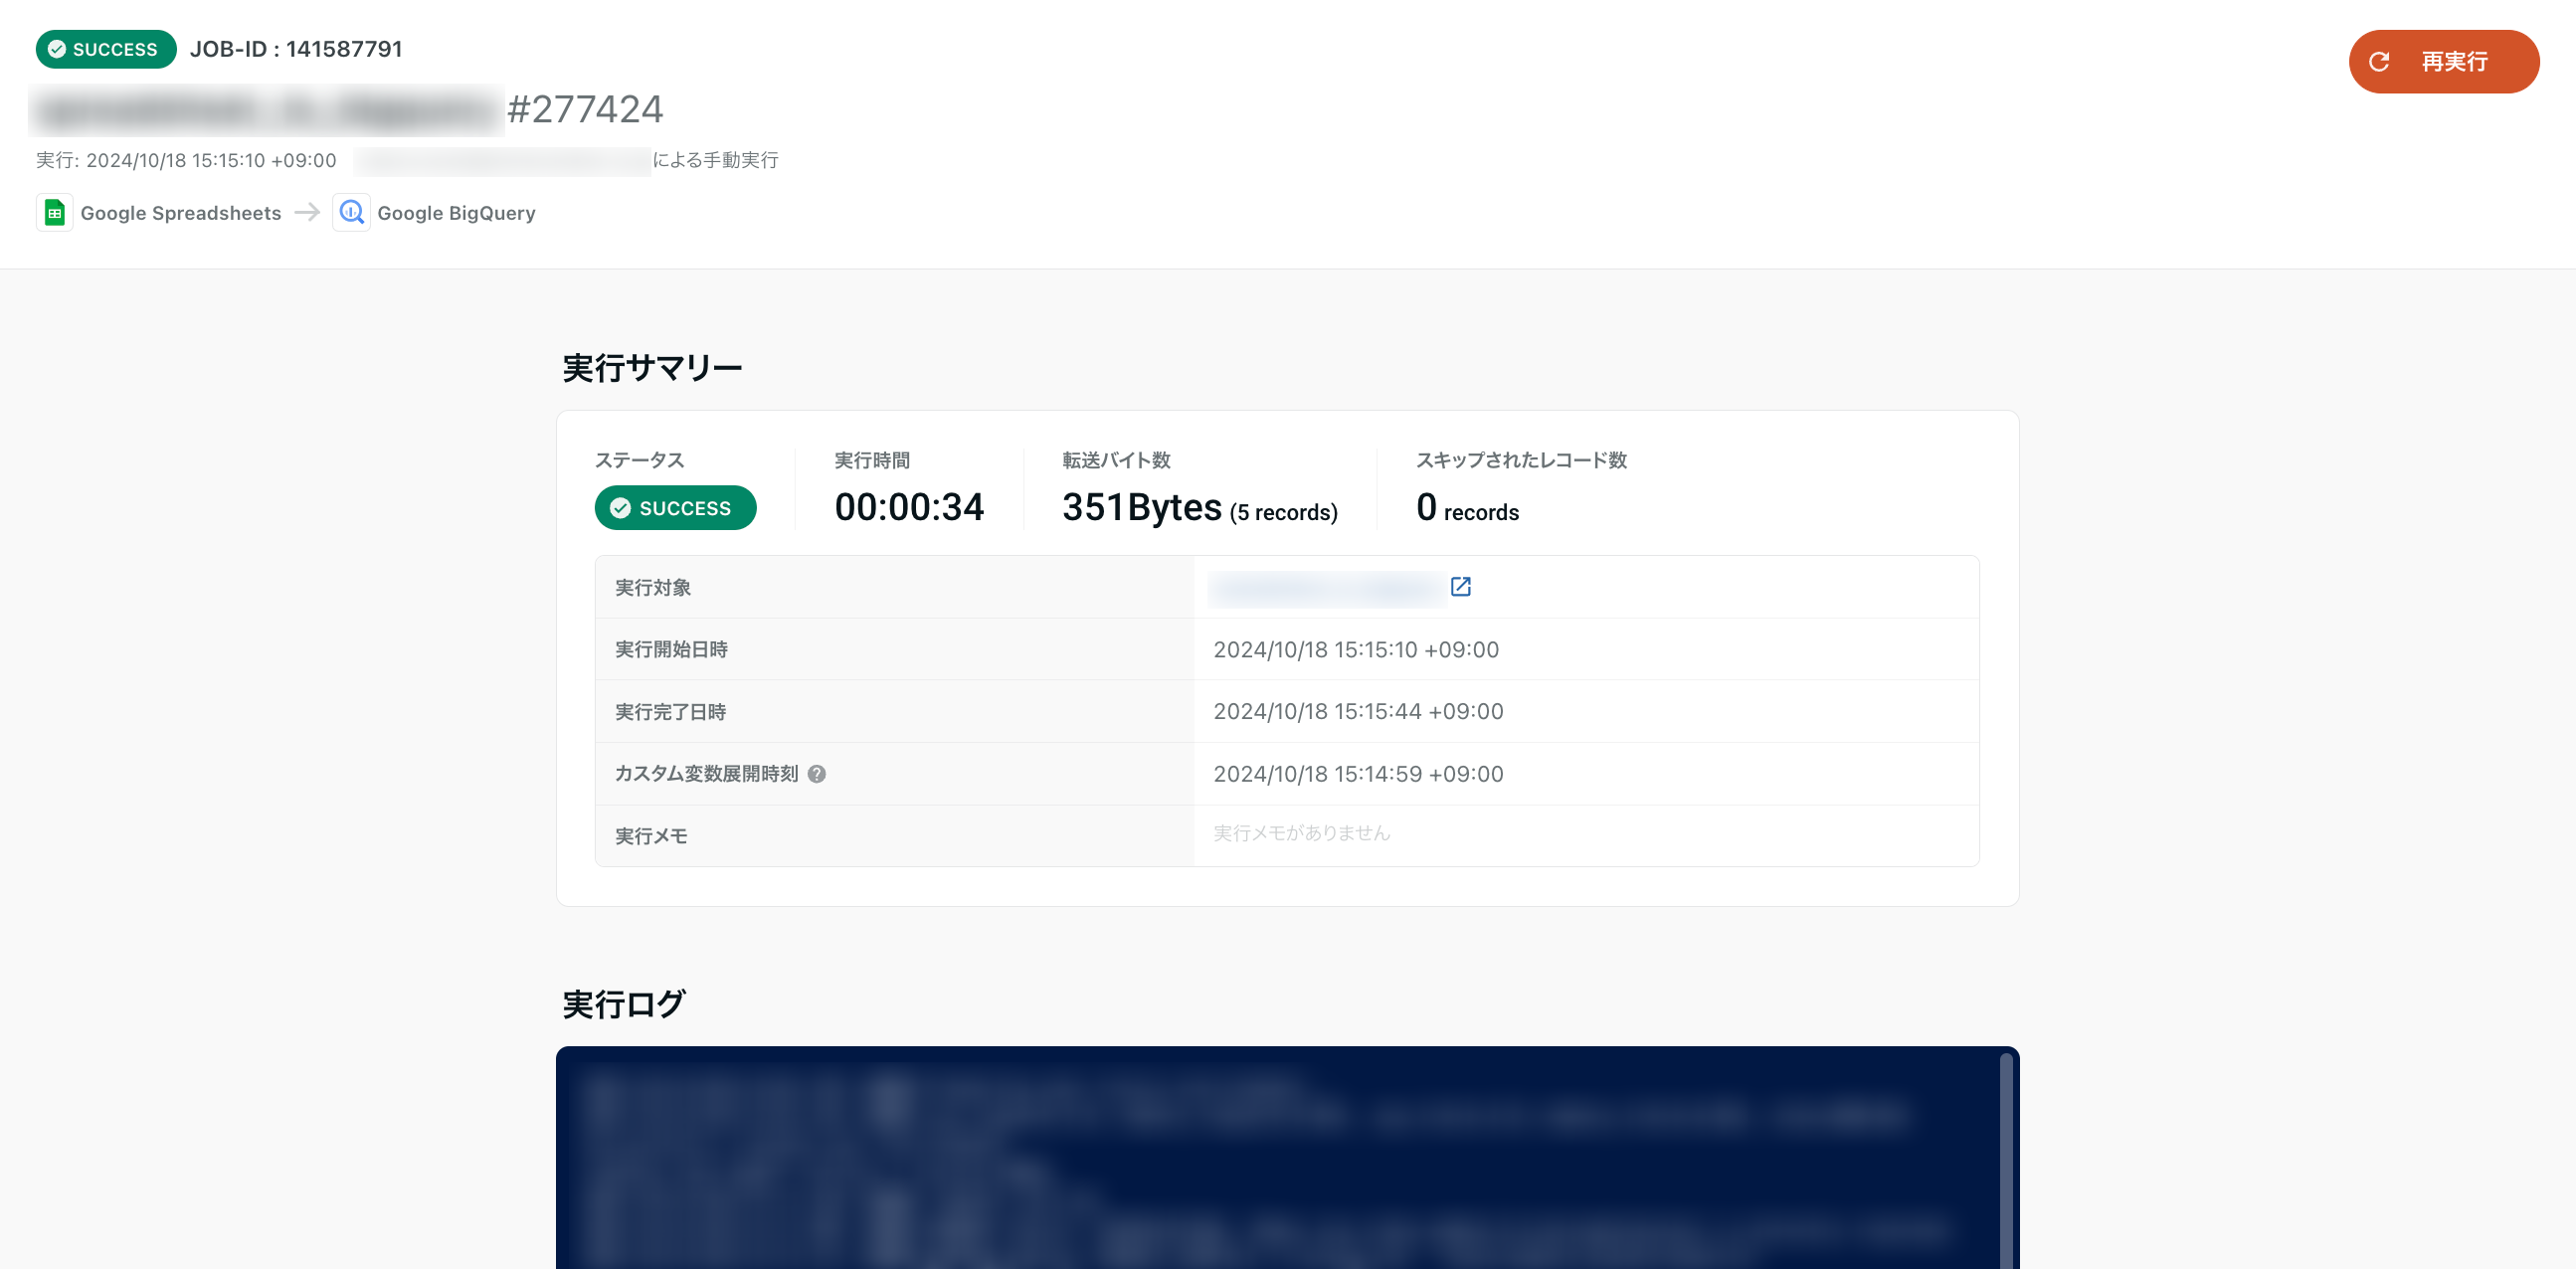Click the Google Spreadsheets icon

click(x=55, y=213)
